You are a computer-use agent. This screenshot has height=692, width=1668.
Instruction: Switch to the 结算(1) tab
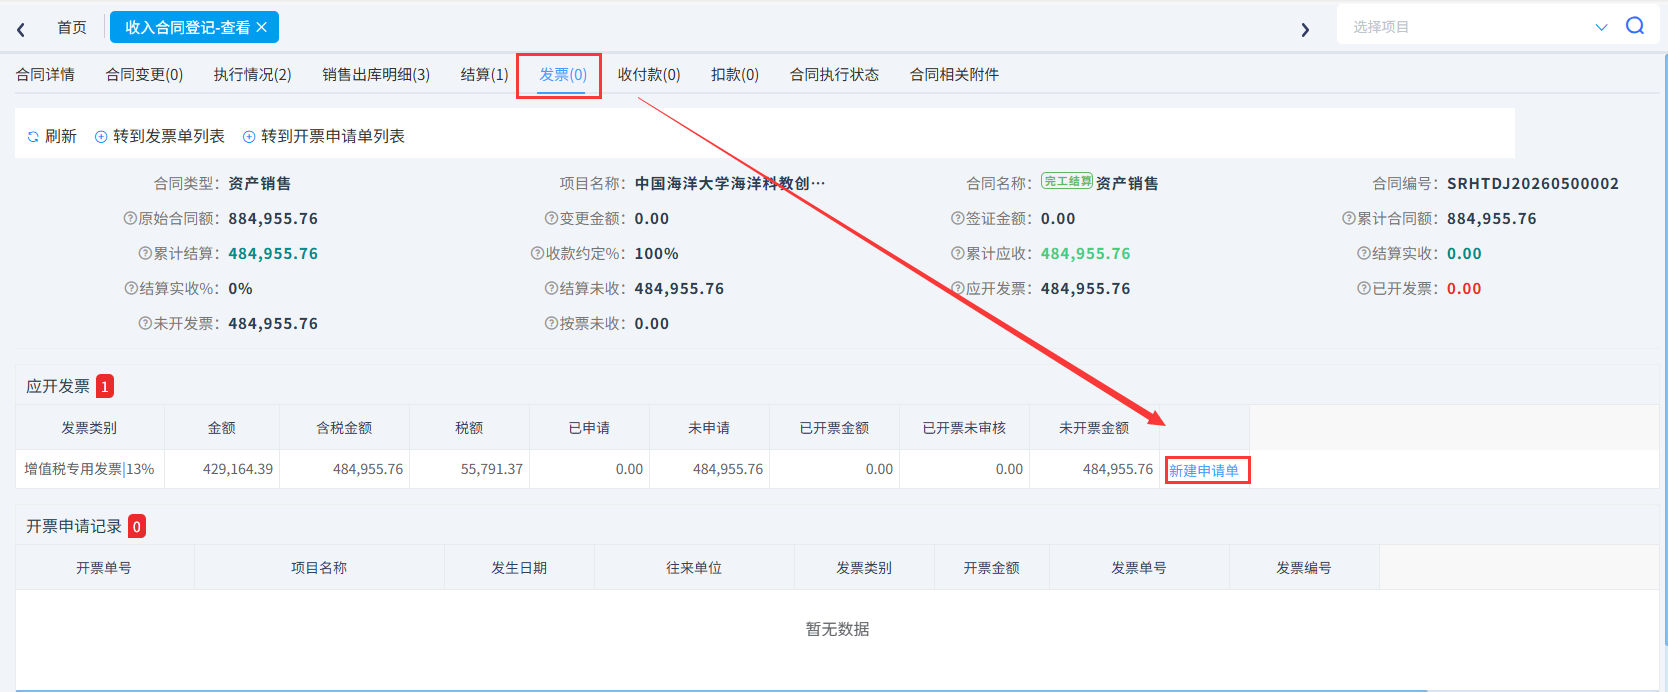[x=484, y=74]
